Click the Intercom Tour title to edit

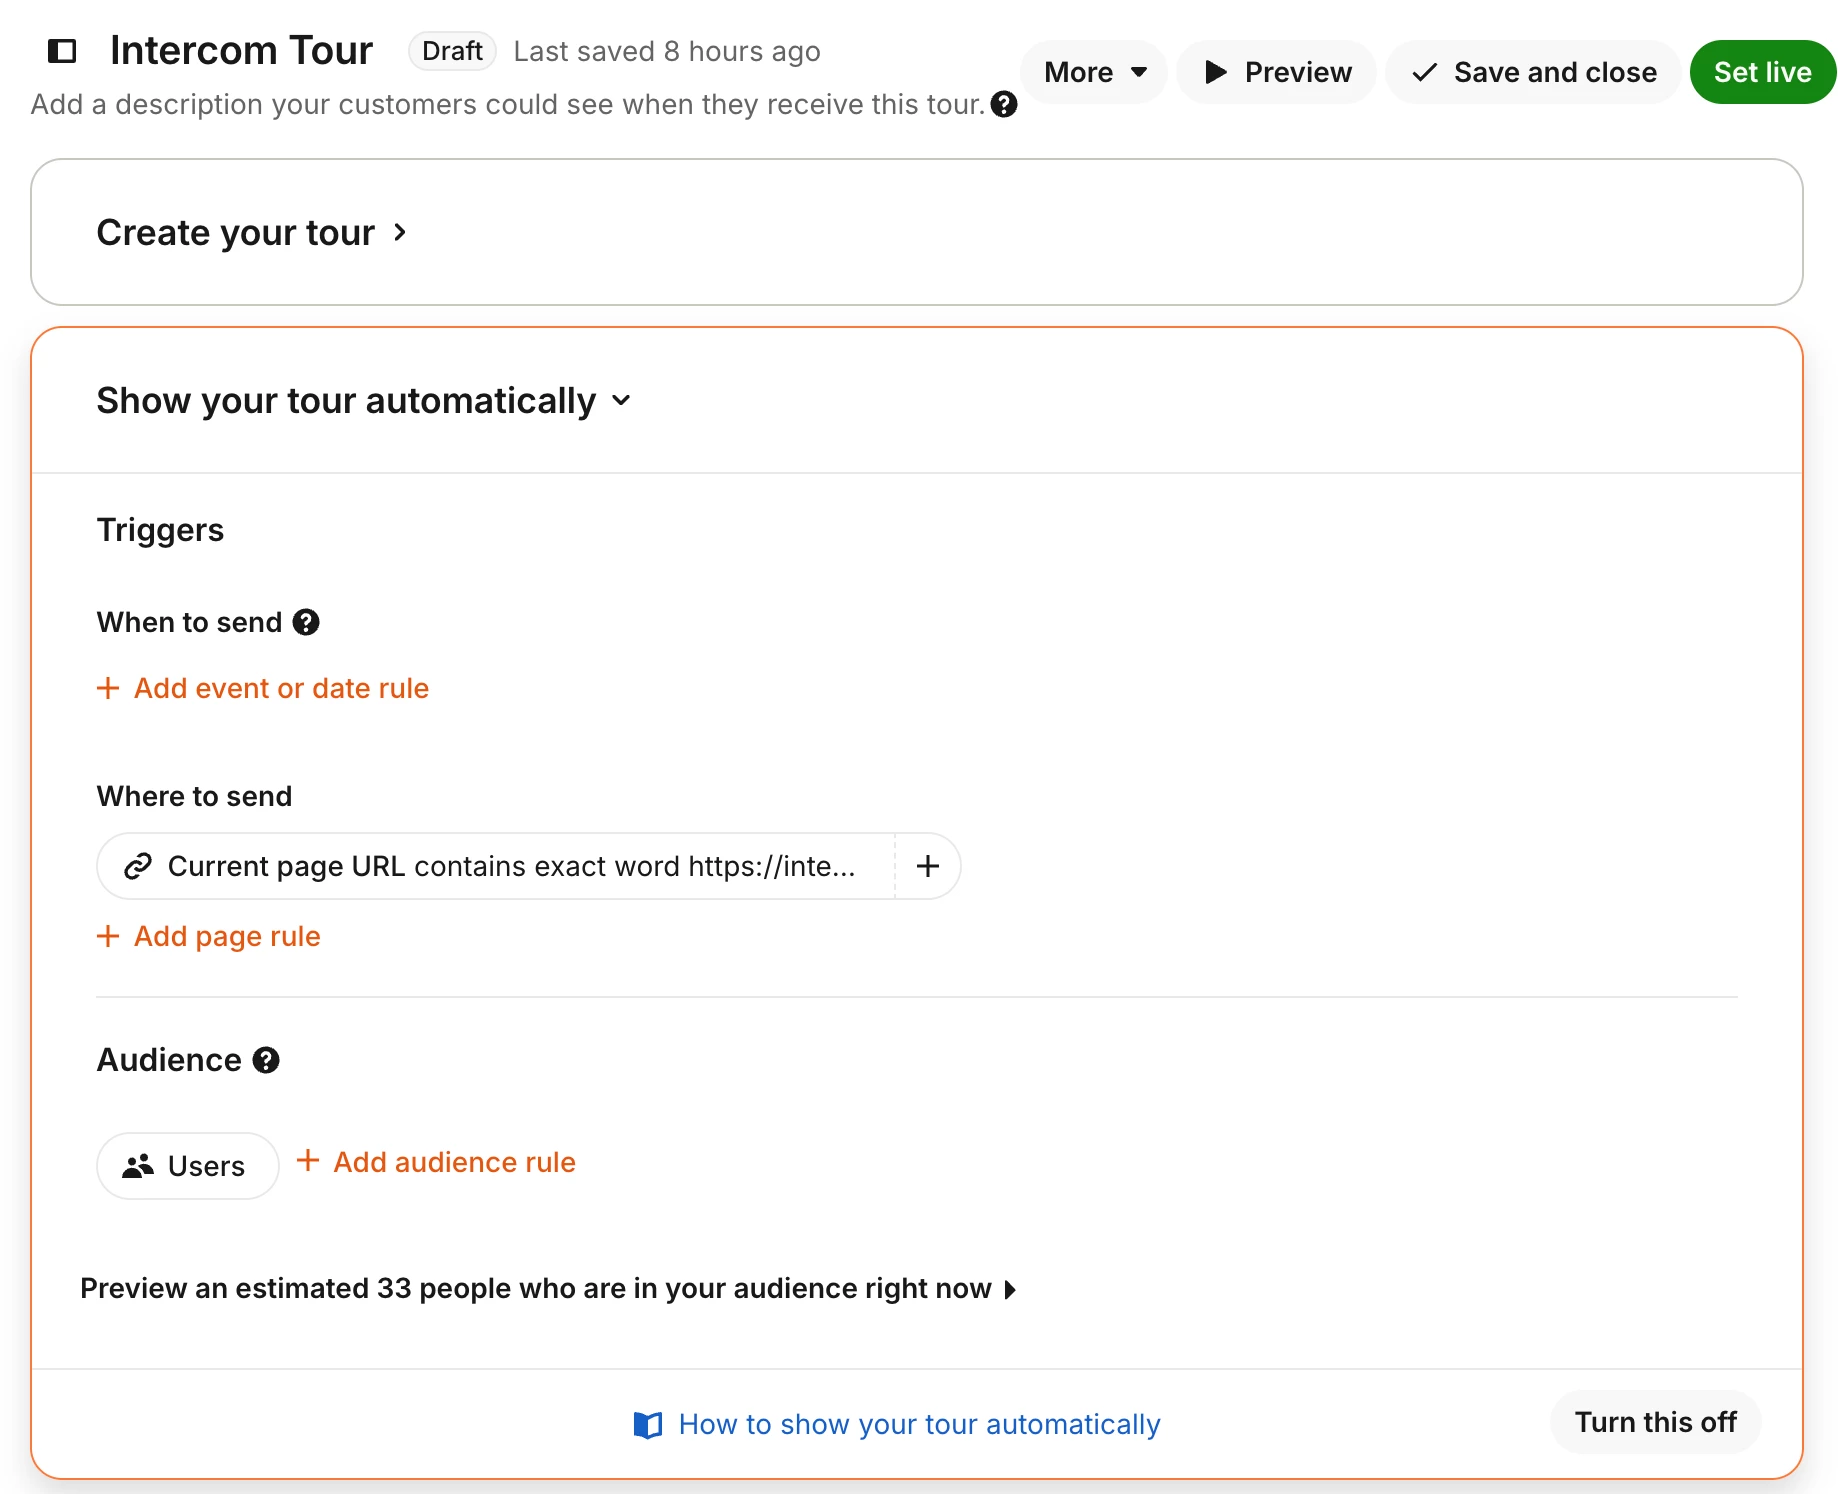click(x=241, y=51)
